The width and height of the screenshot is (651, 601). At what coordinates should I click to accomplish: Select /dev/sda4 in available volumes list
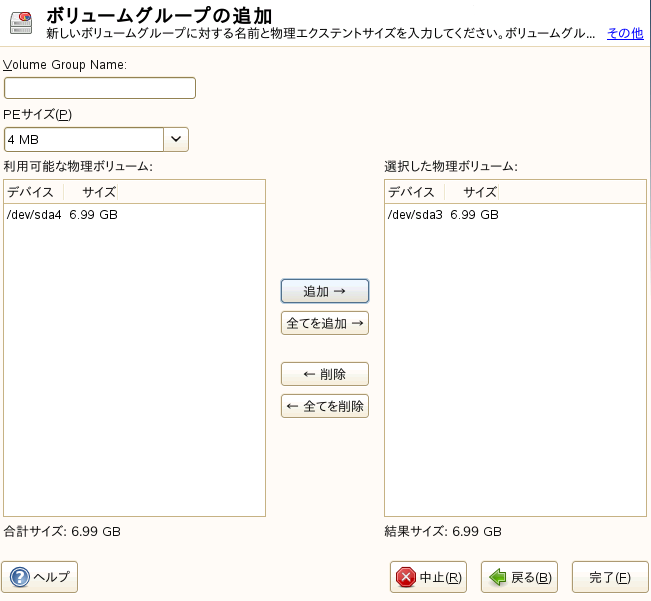pos(62,215)
